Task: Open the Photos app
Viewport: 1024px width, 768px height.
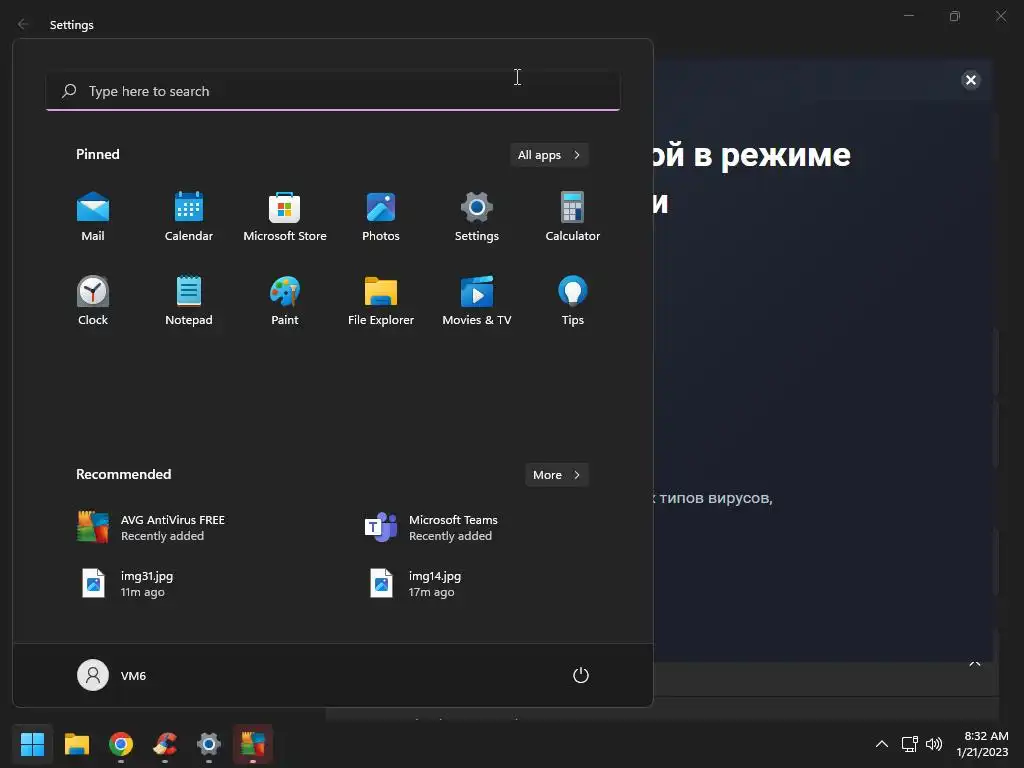Action: click(381, 217)
